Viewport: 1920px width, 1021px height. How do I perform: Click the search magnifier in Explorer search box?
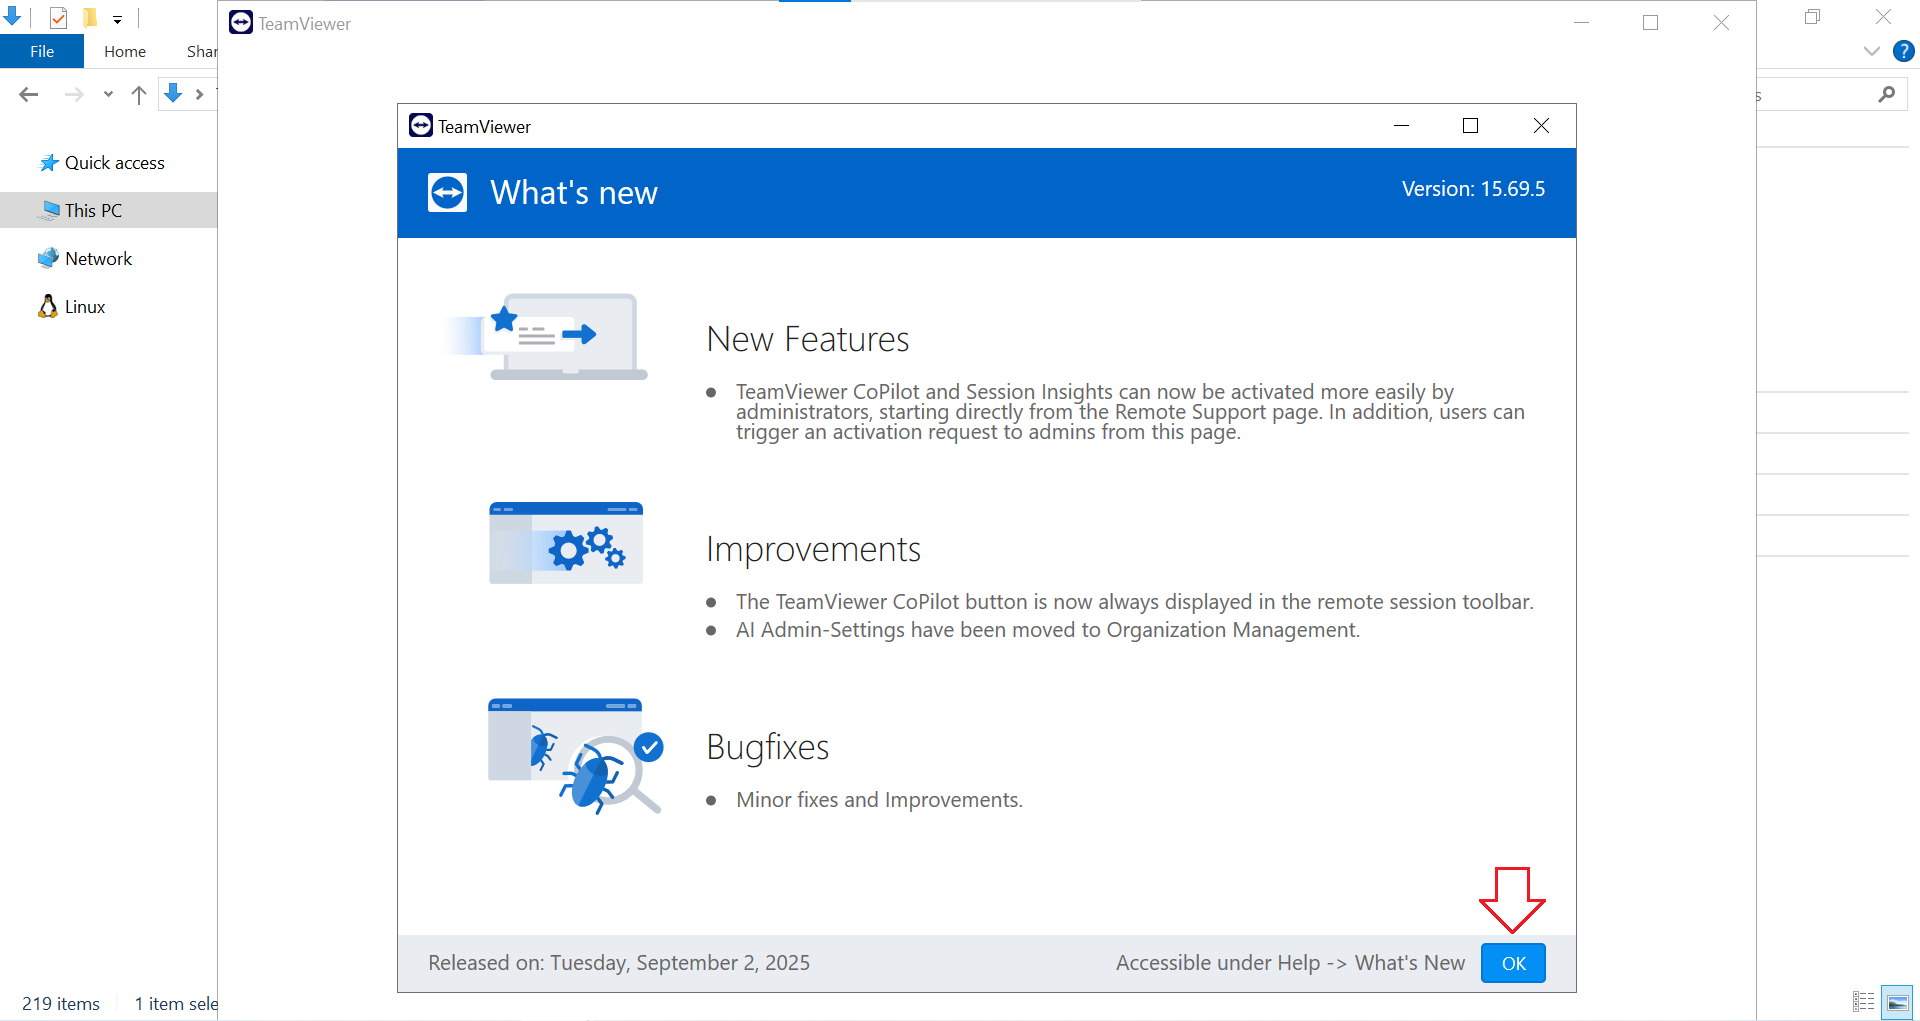tap(1886, 95)
